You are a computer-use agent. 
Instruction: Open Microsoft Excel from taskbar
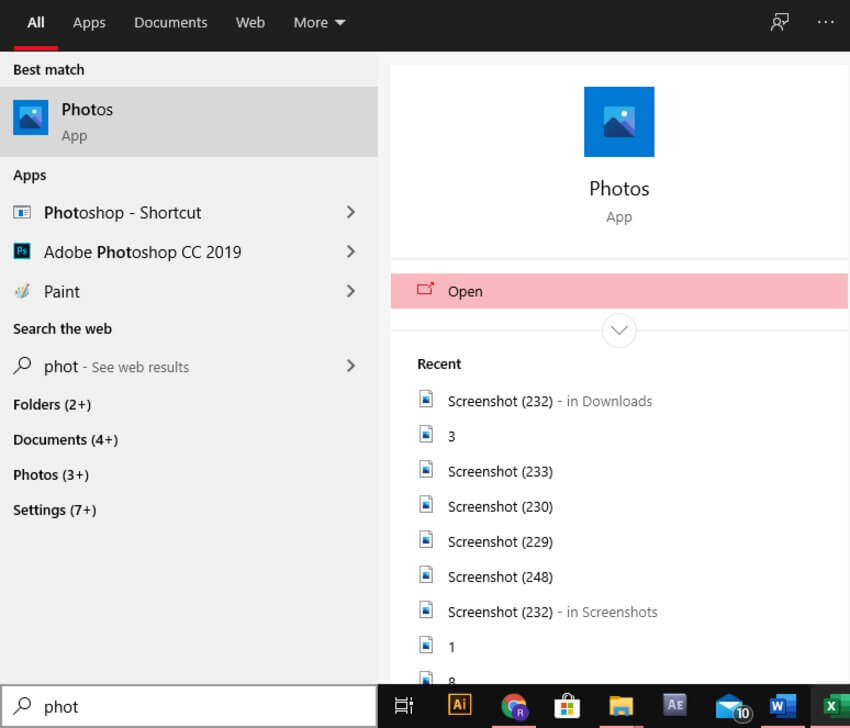[835, 706]
